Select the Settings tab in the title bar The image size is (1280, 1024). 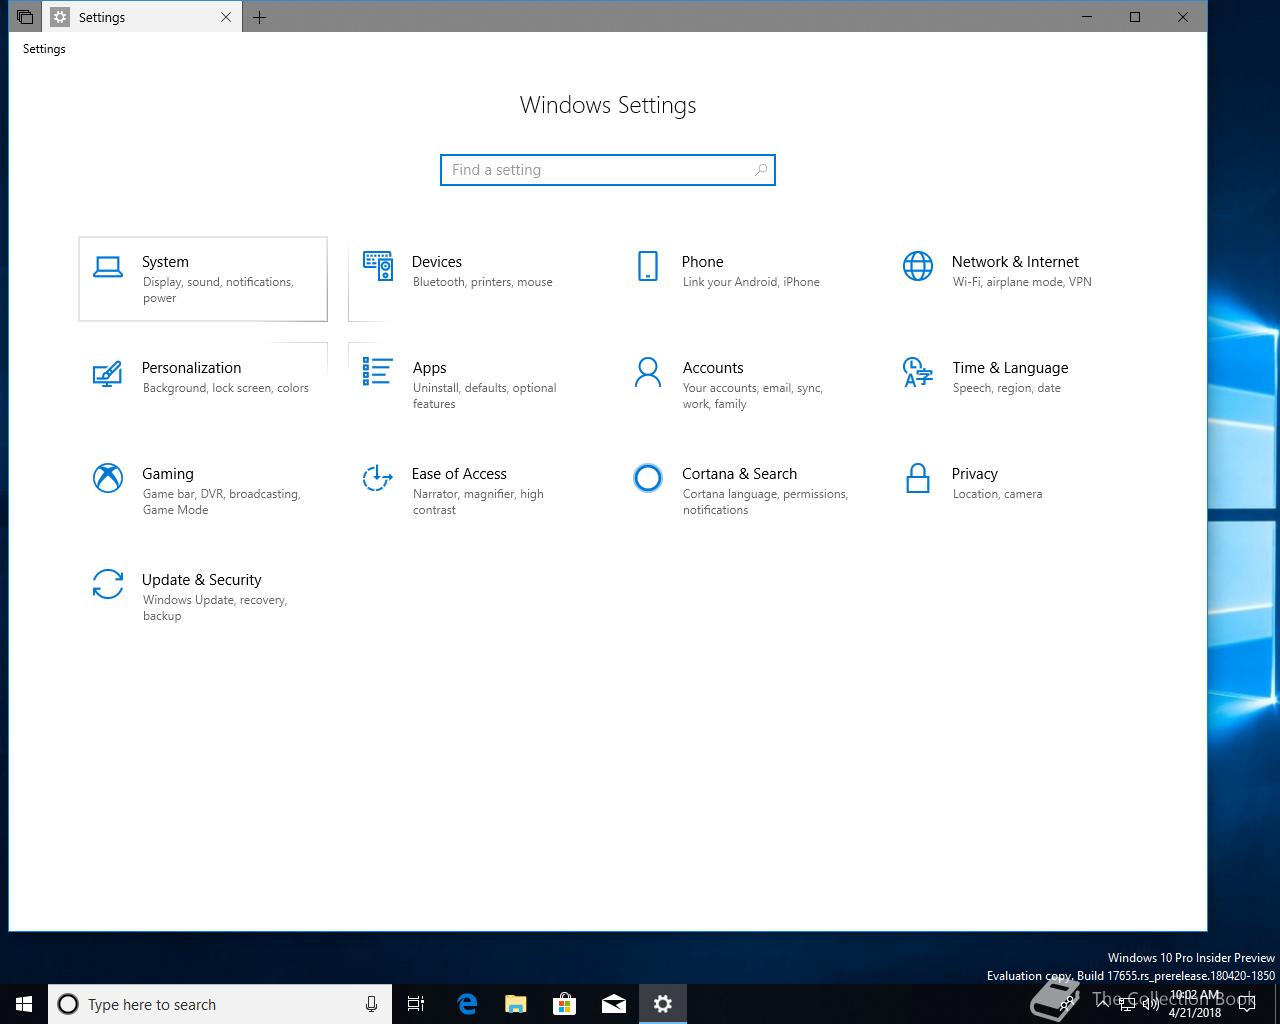point(141,17)
